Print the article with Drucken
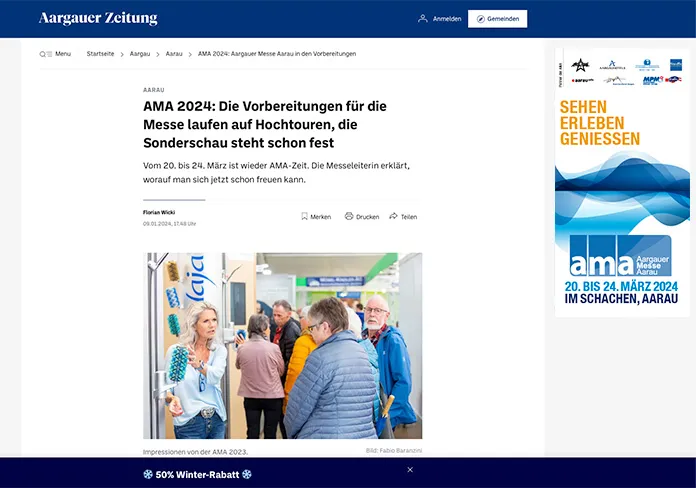The width and height of the screenshot is (696, 488). (x=368, y=217)
